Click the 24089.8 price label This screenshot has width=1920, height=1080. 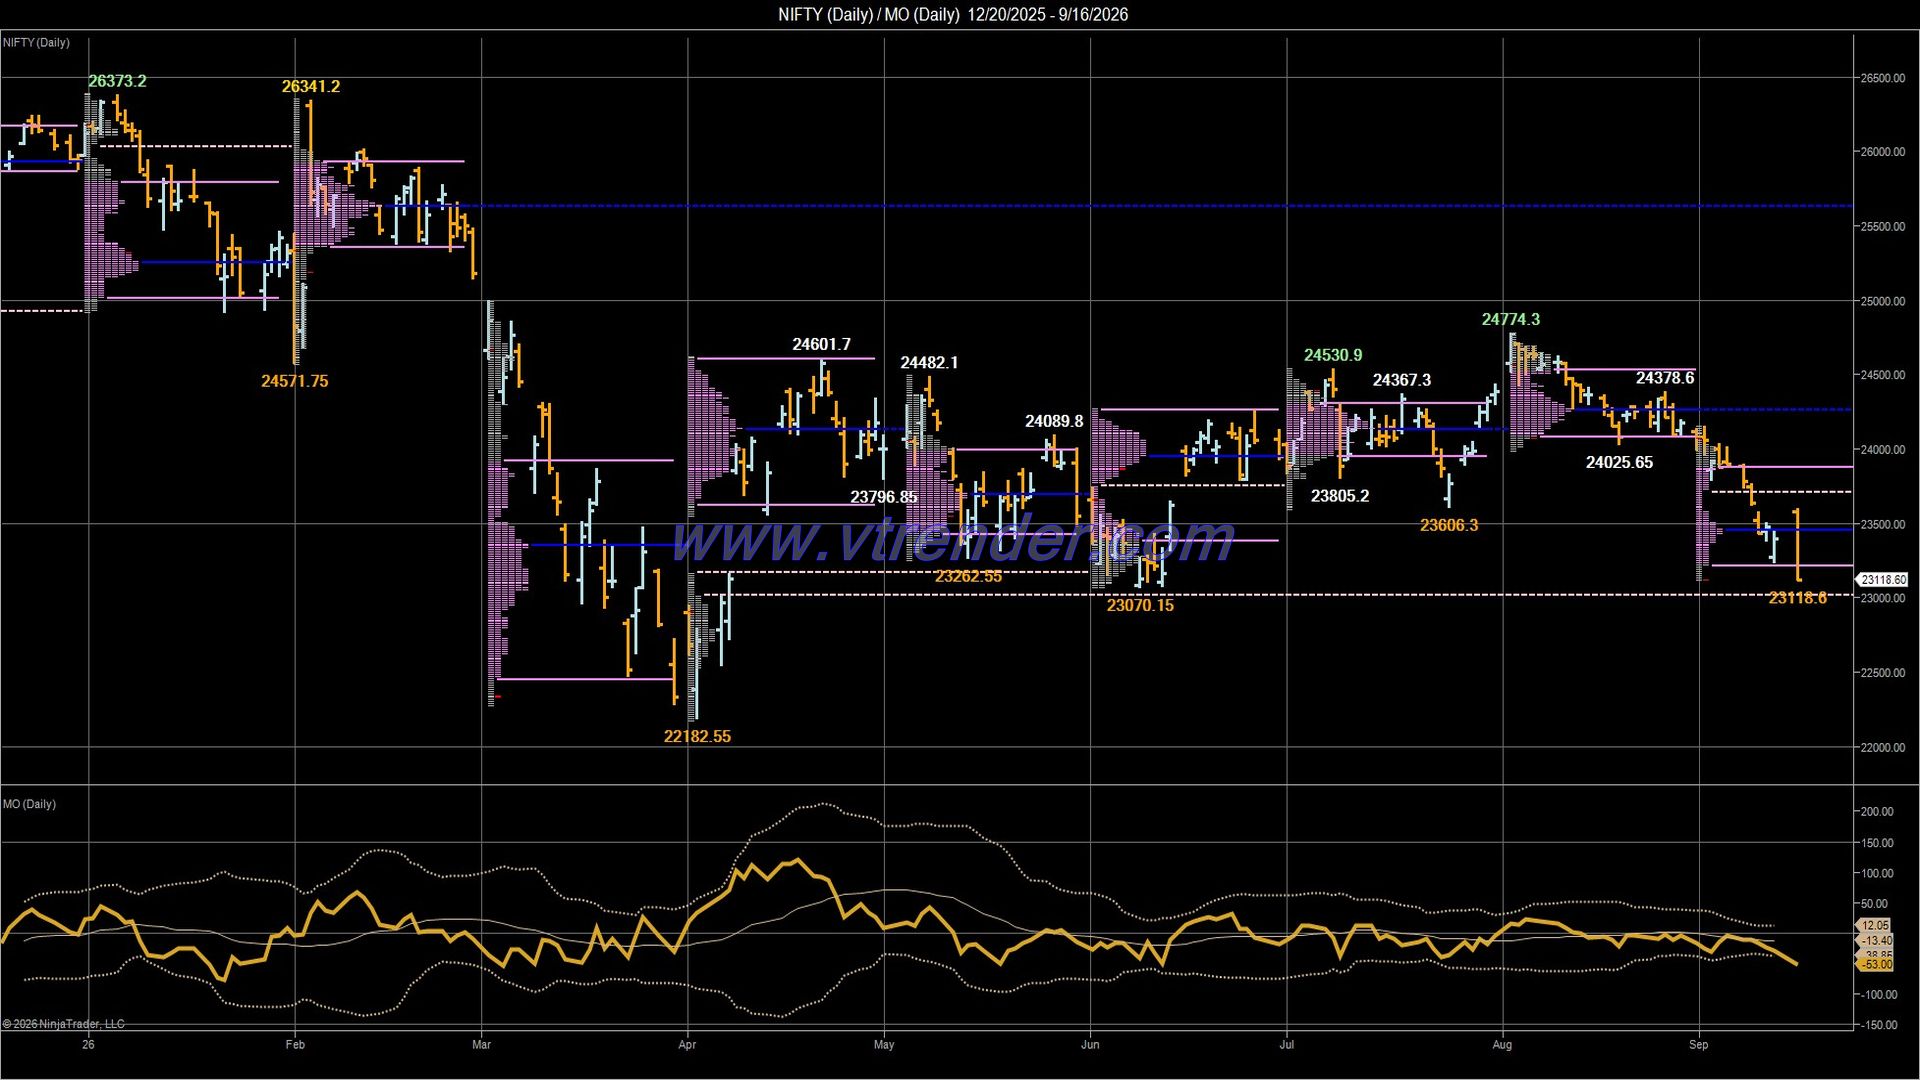[x=1054, y=422]
